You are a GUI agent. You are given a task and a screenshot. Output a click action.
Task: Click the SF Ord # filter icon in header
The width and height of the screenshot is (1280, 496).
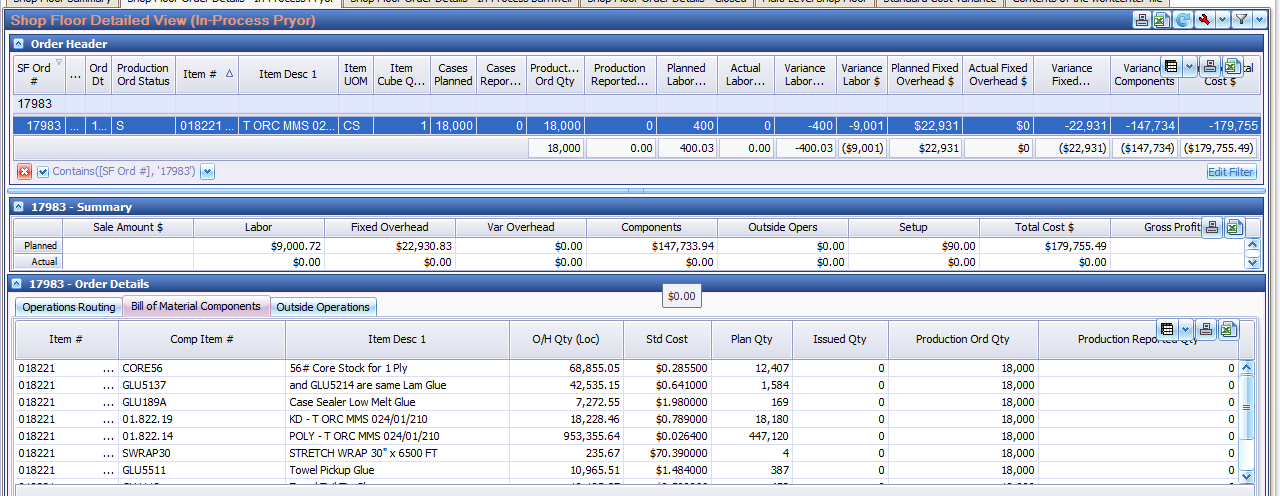[x=58, y=62]
